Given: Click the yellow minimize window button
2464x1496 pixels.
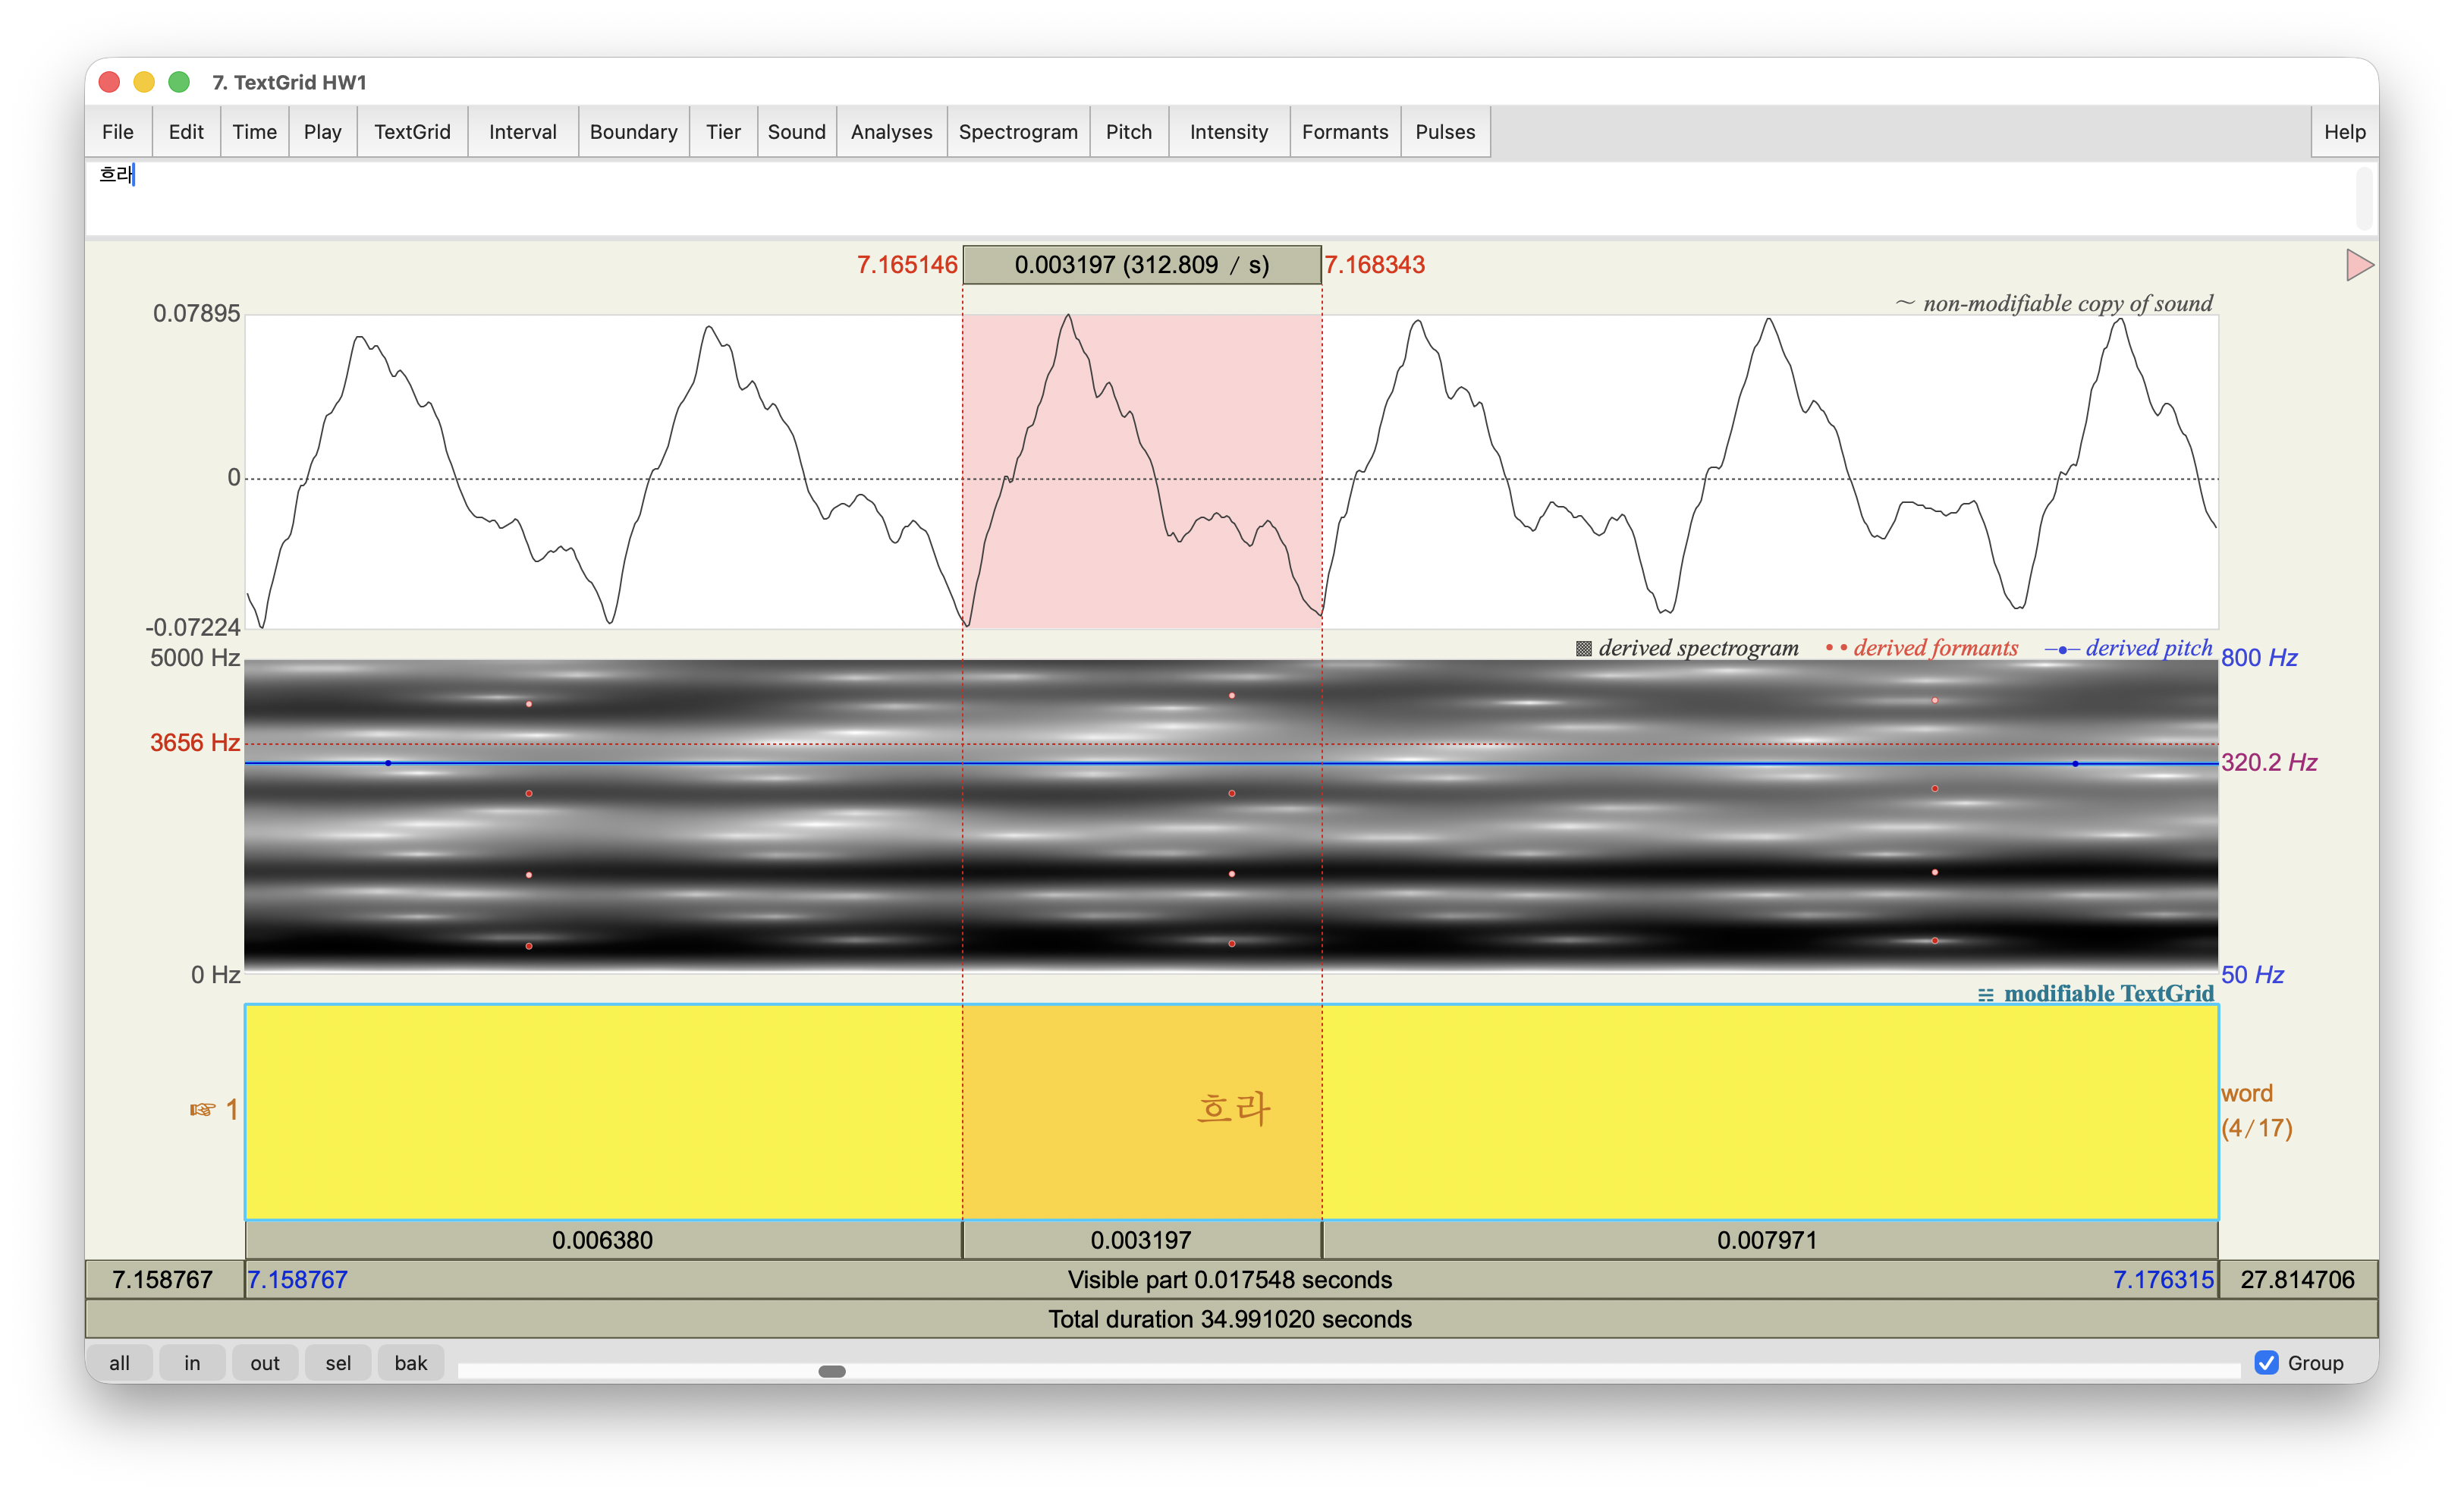Looking at the screenshot, I should pyautogui.click(x=144, y=82).
